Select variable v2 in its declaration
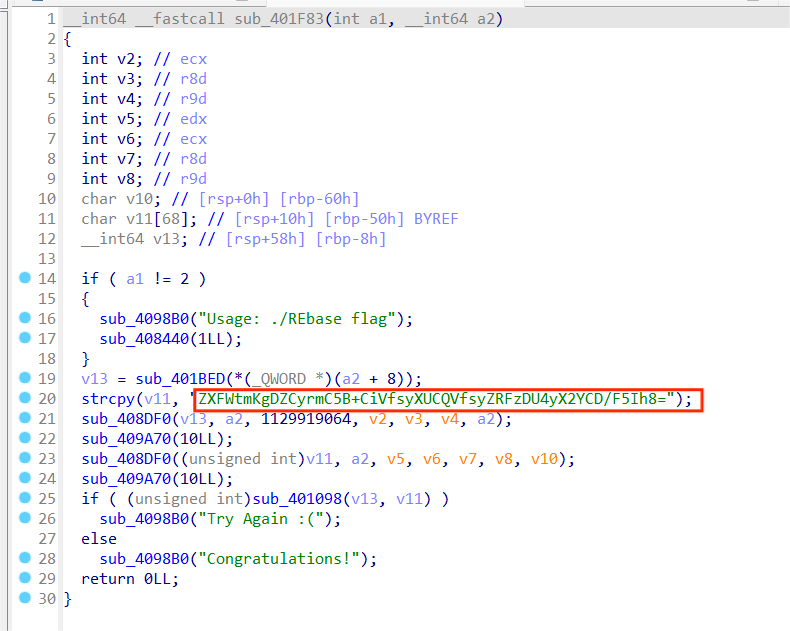The height and width of the screenshot is (631, 790). point(126,59)
